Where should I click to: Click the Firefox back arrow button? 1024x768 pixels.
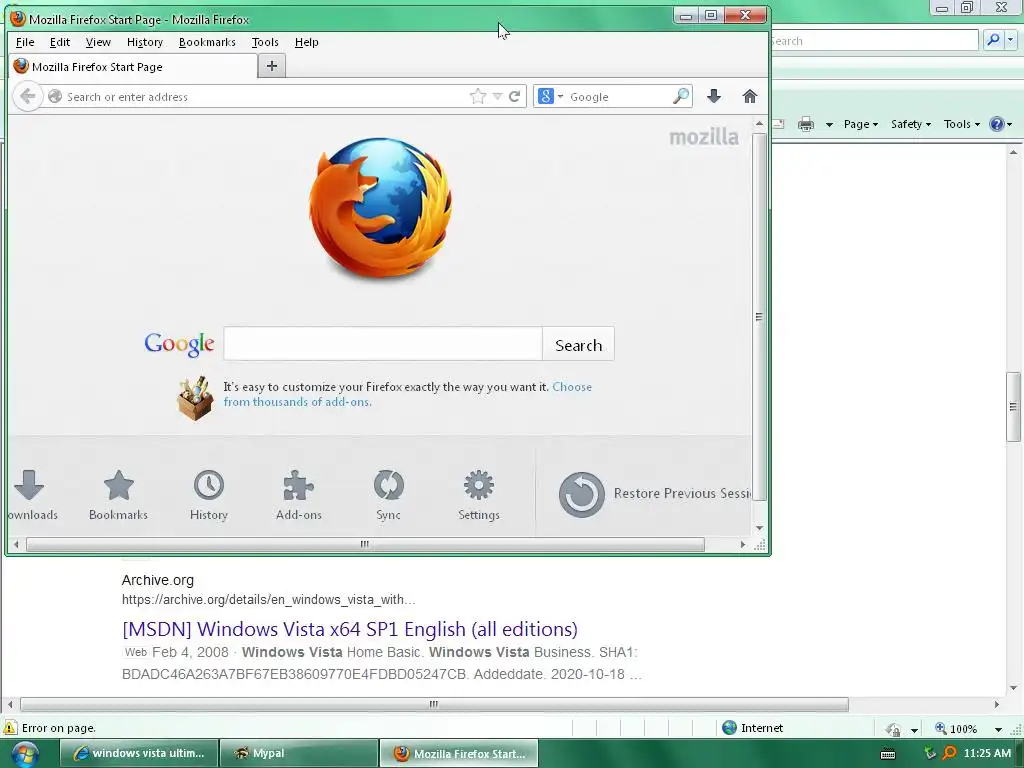pos(27,97)
